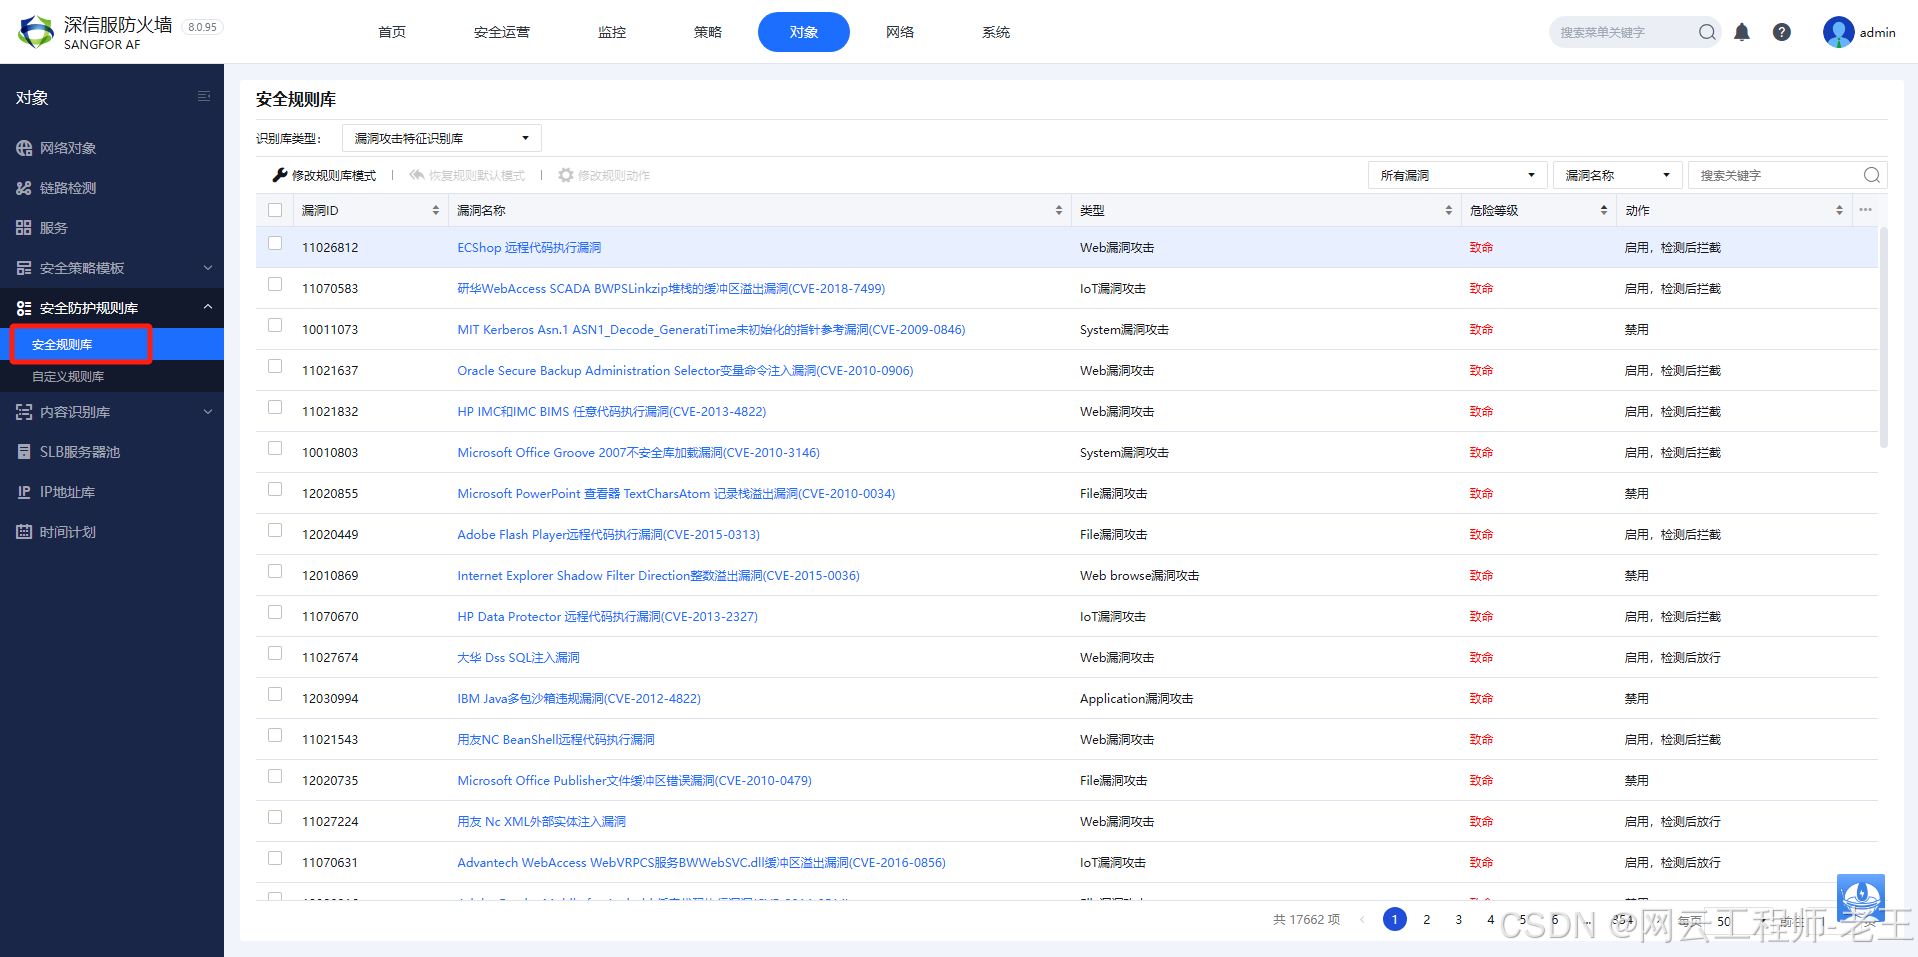Screen dimensions: 1918x957
Task: Go to page 3 of results
Action: (x=1458, y=919)
